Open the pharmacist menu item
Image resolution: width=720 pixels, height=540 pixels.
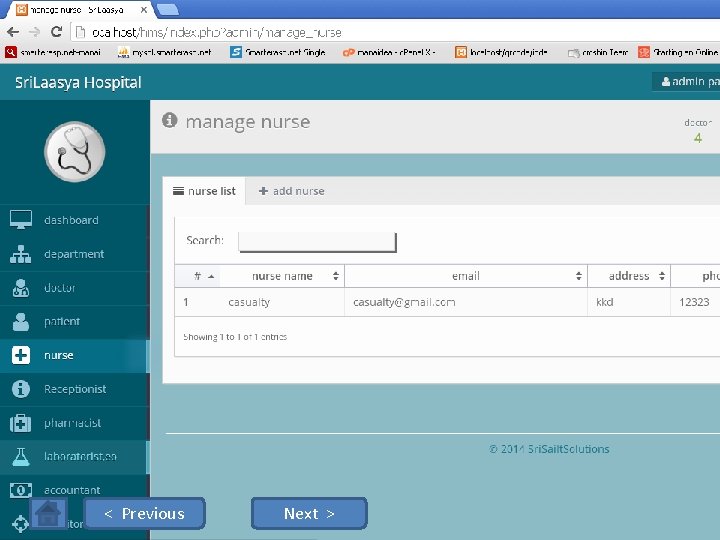click(72, 423)
